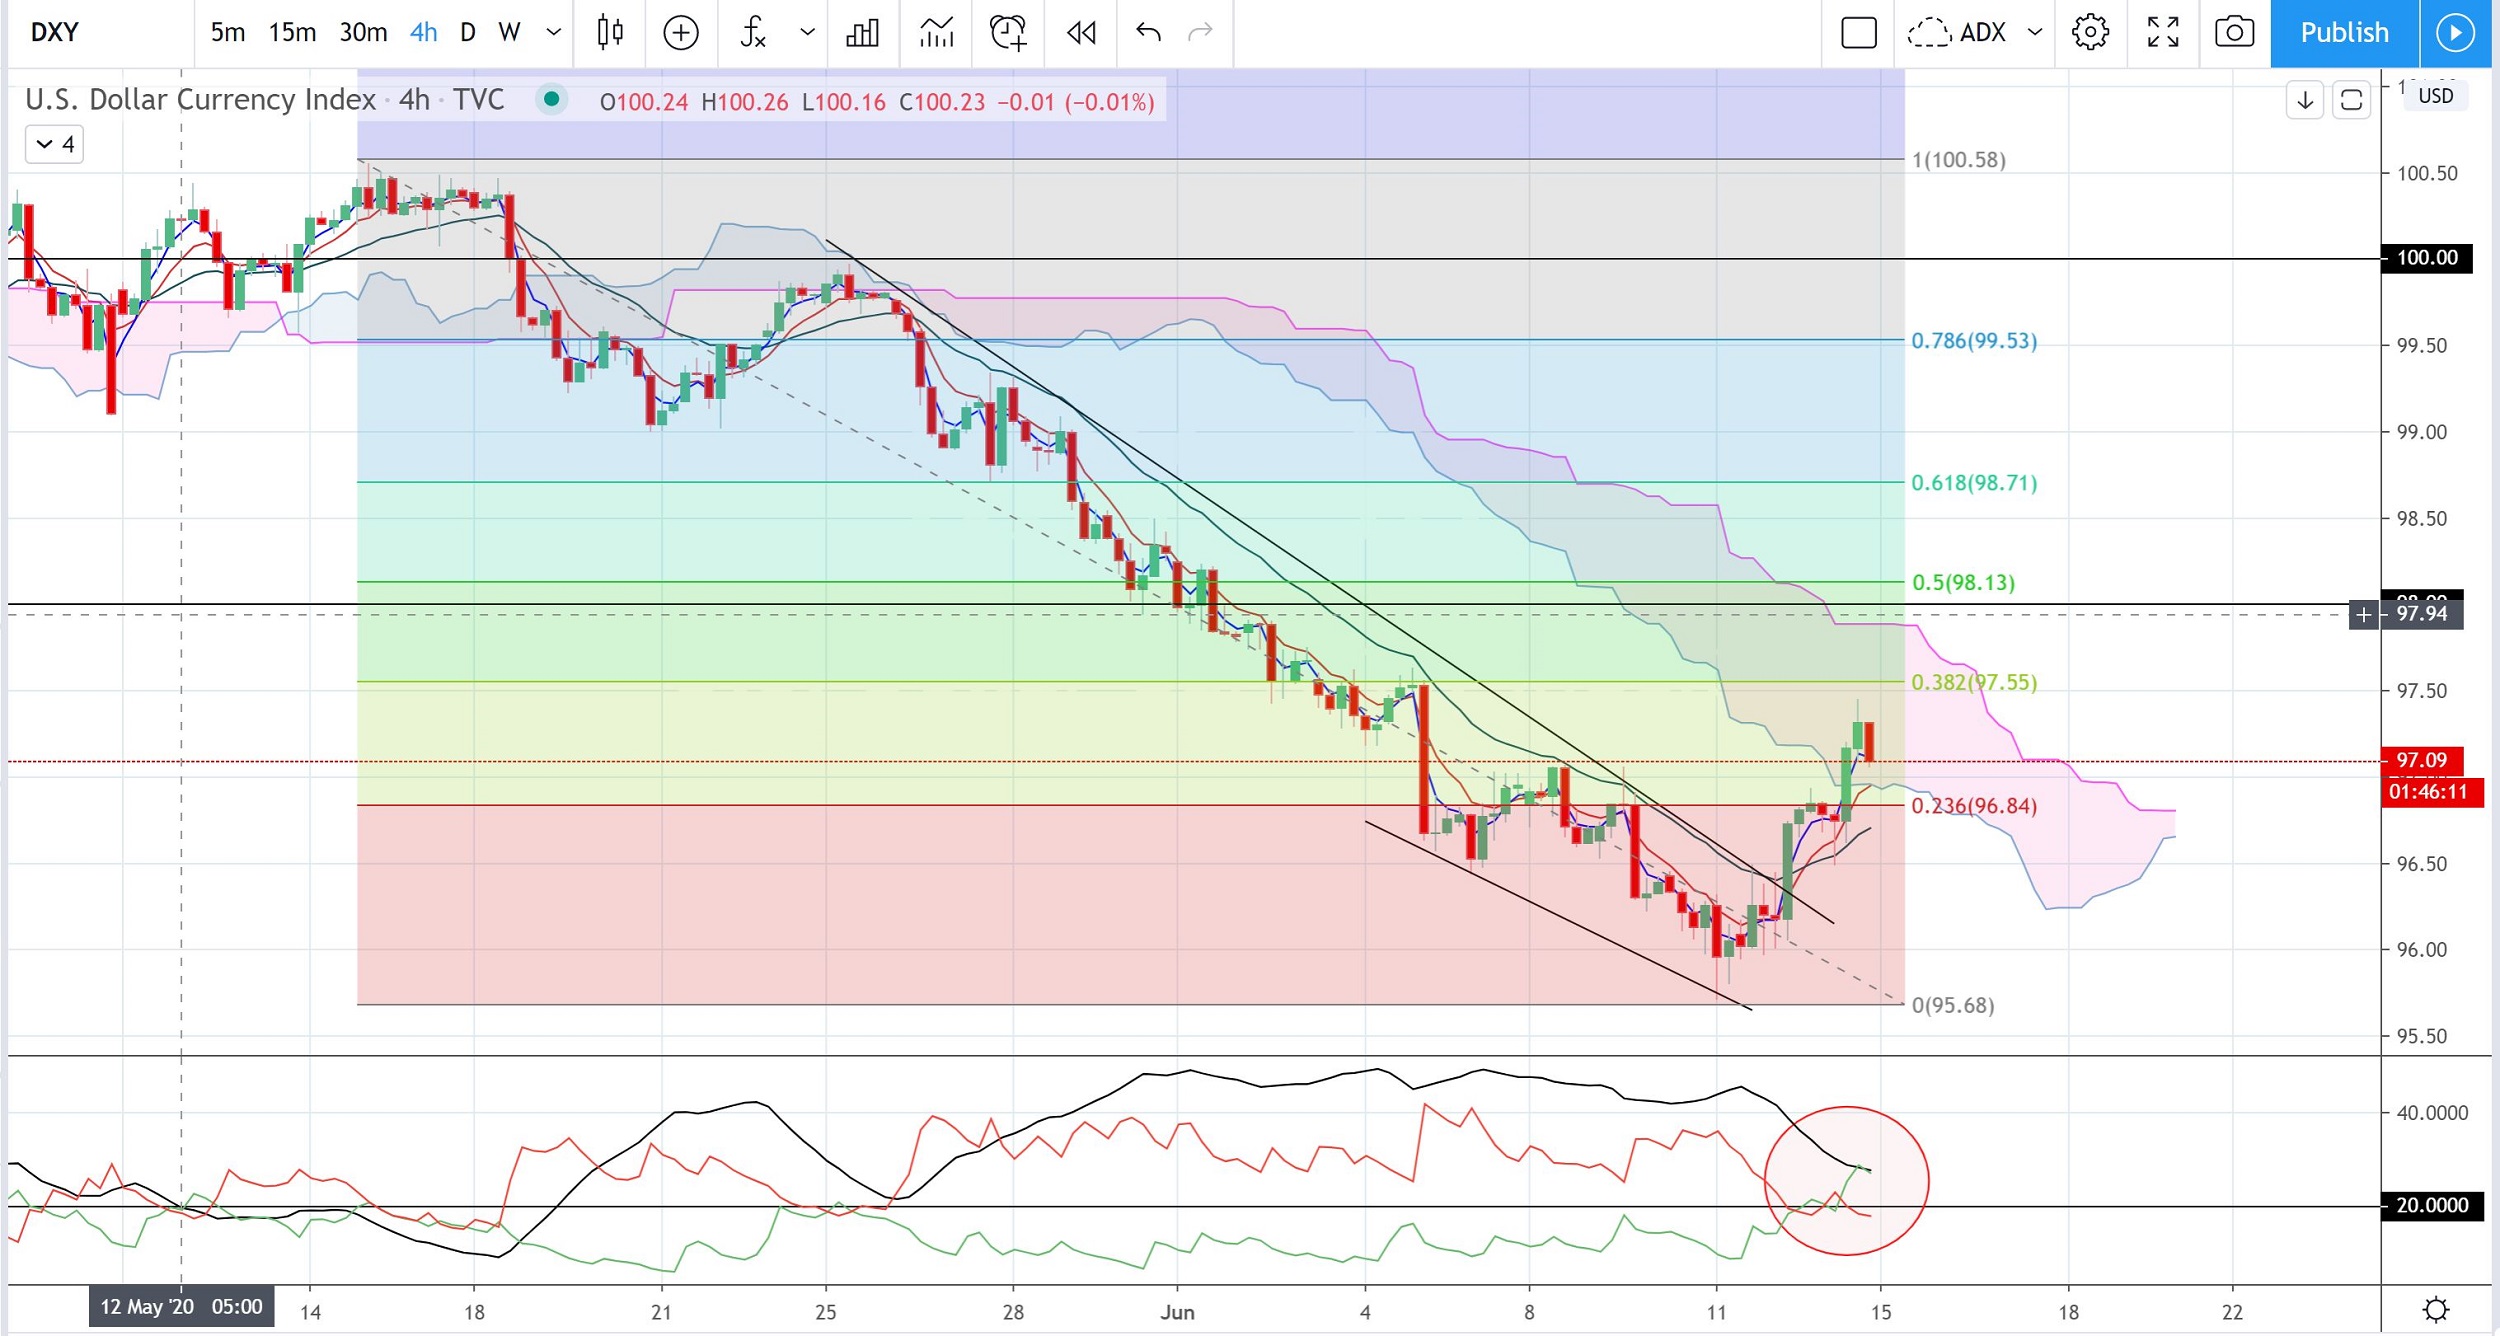The width and height of the screenshot is (2500, 1336).
Task: Open chart settings gear icon
Action: pyautogui.click(x=2090, y=33)
